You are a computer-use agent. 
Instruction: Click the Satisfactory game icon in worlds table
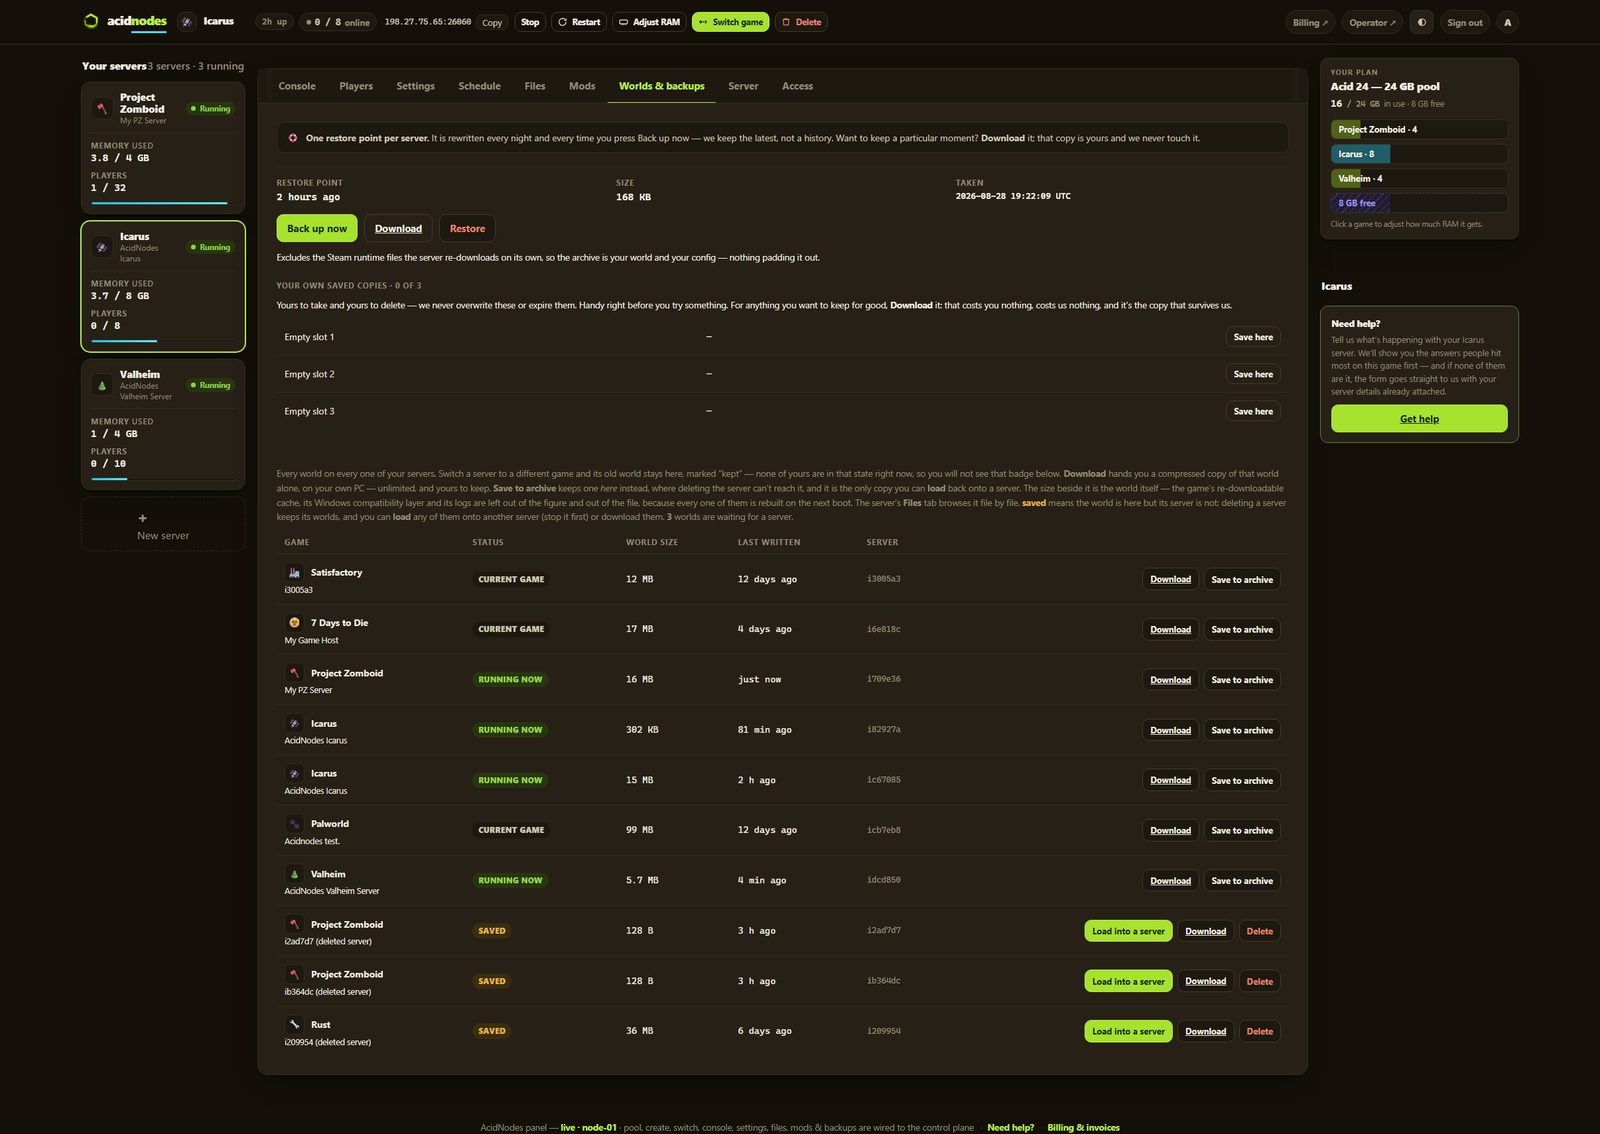point(294,573)
